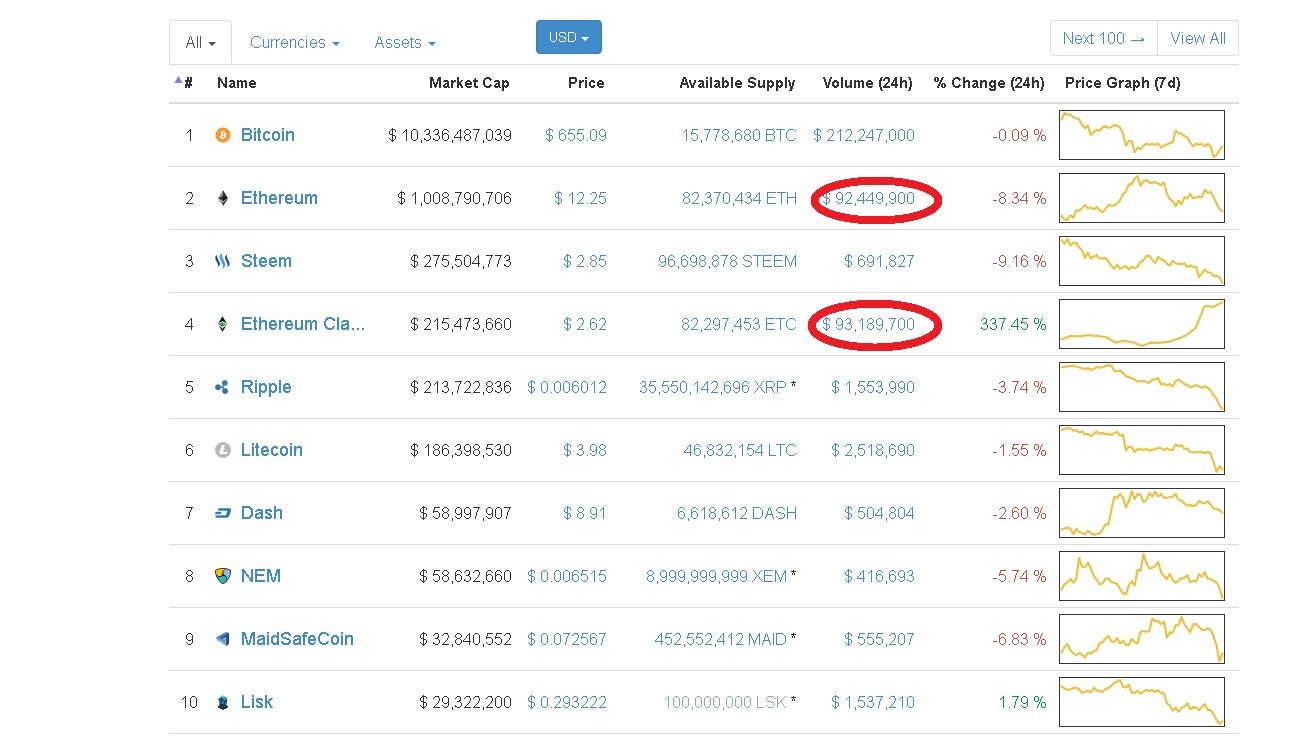Click Ethereum volume $ 92,449,900

point(868,198)
